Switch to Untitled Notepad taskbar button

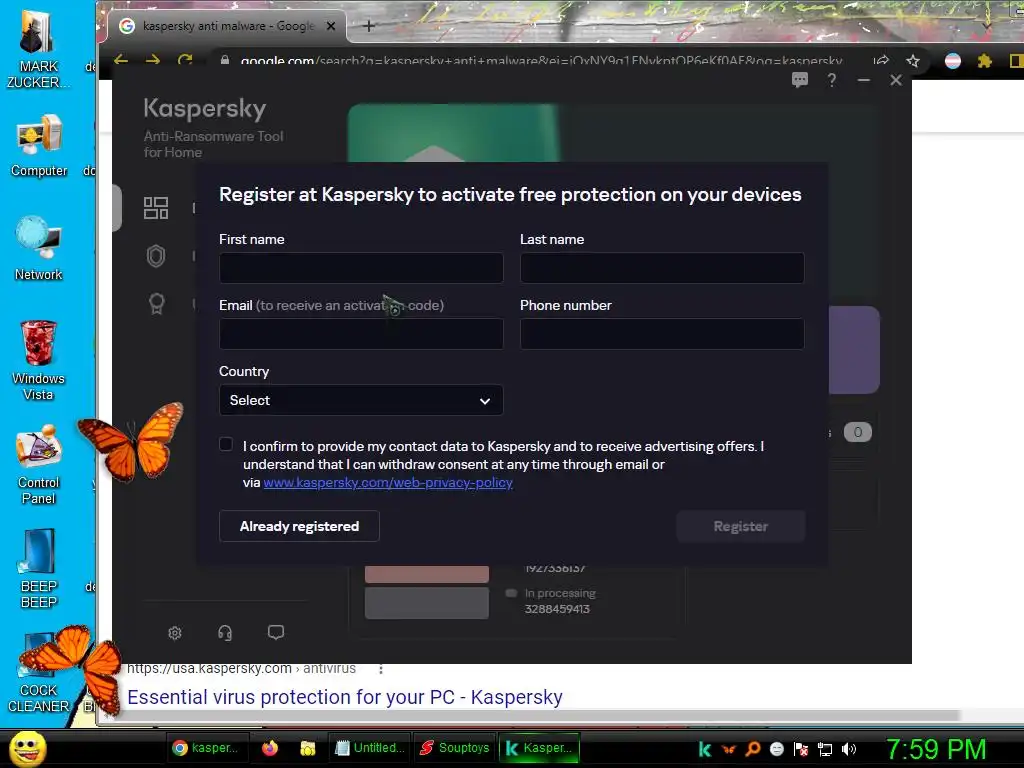(x=369, y=748)
